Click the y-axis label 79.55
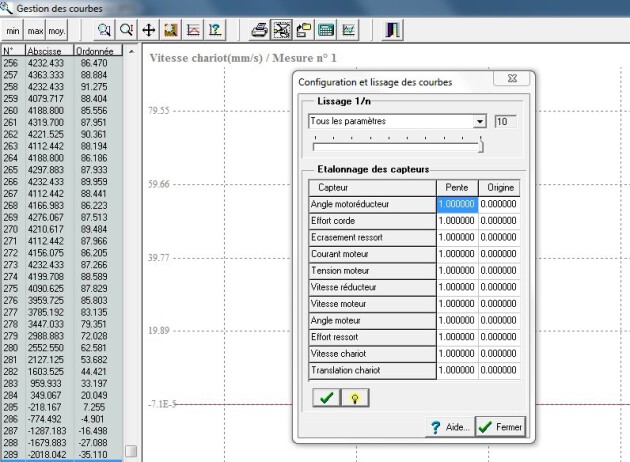The height and width of the screenshot is (462, 630). [x=159, y=110]
